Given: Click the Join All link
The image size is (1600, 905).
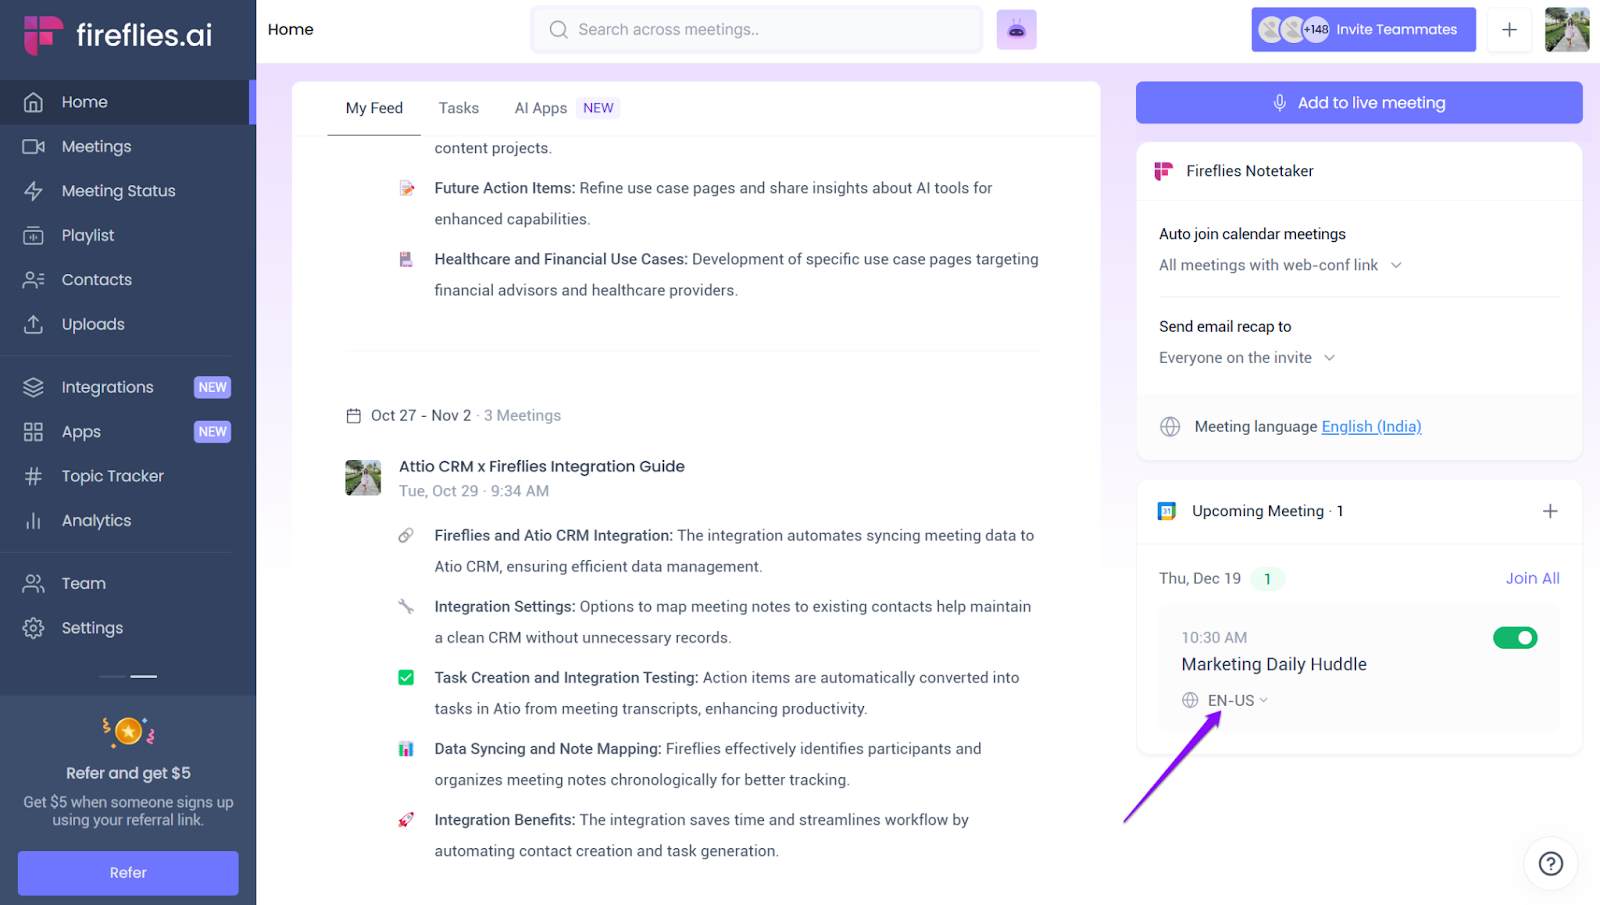Looking at the screenshot, I should point(1532,578).
